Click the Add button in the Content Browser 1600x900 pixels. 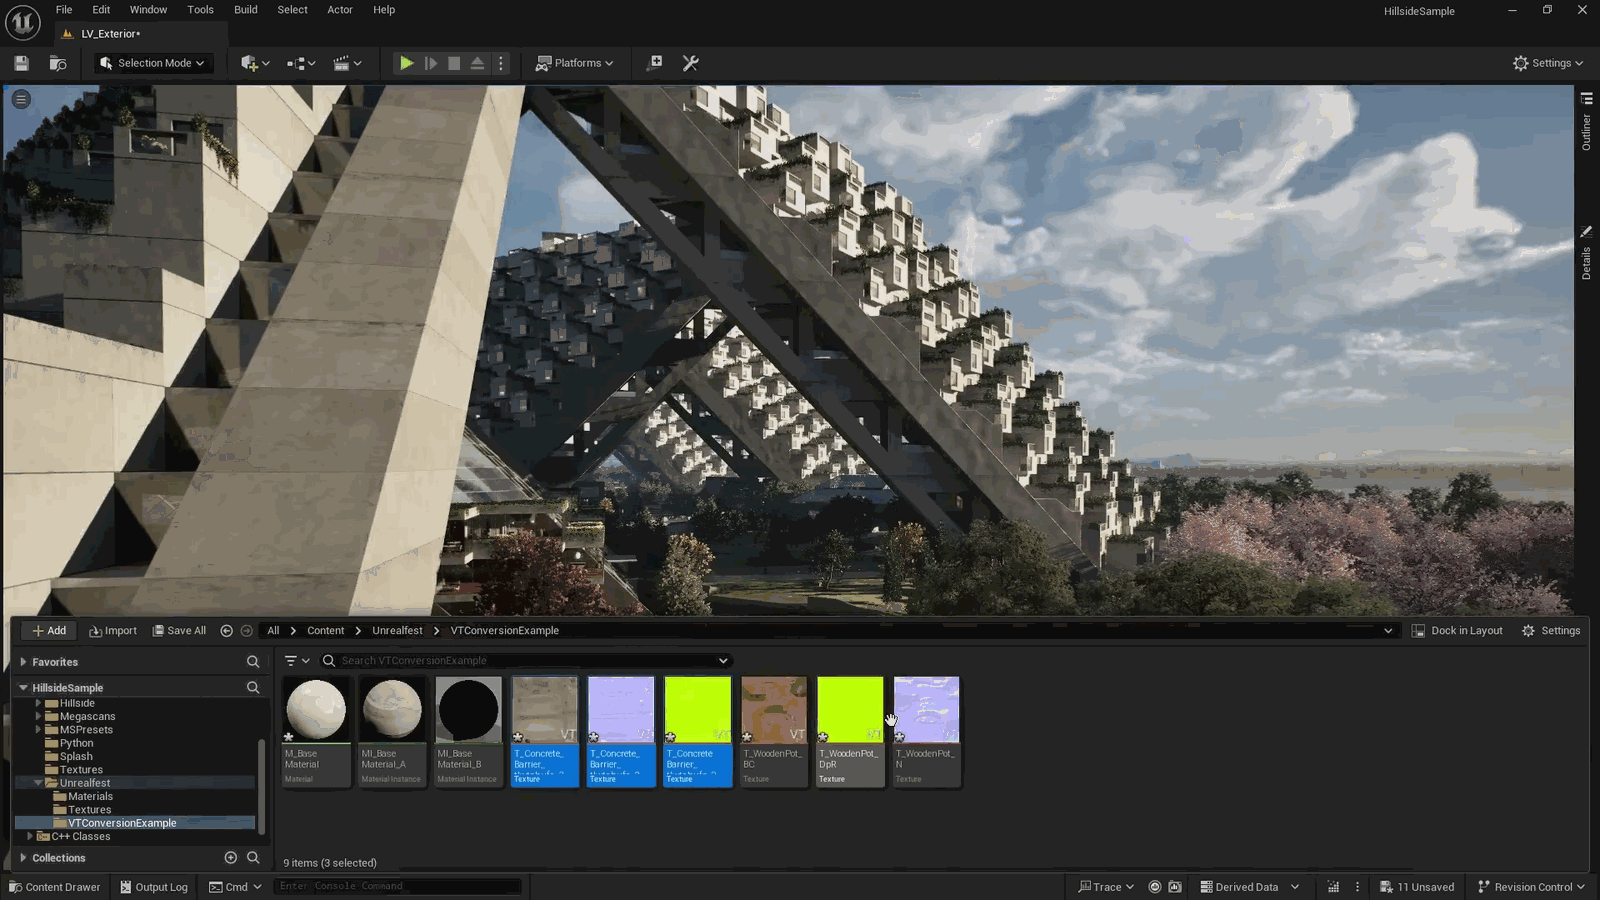pos(49,631)
